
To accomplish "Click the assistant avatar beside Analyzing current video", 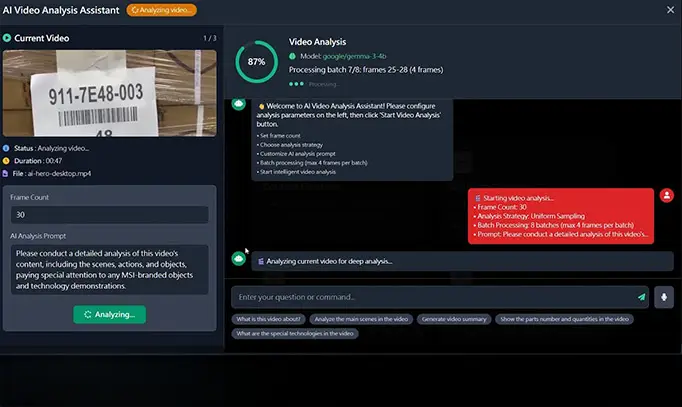I will (x=238, y=258).
